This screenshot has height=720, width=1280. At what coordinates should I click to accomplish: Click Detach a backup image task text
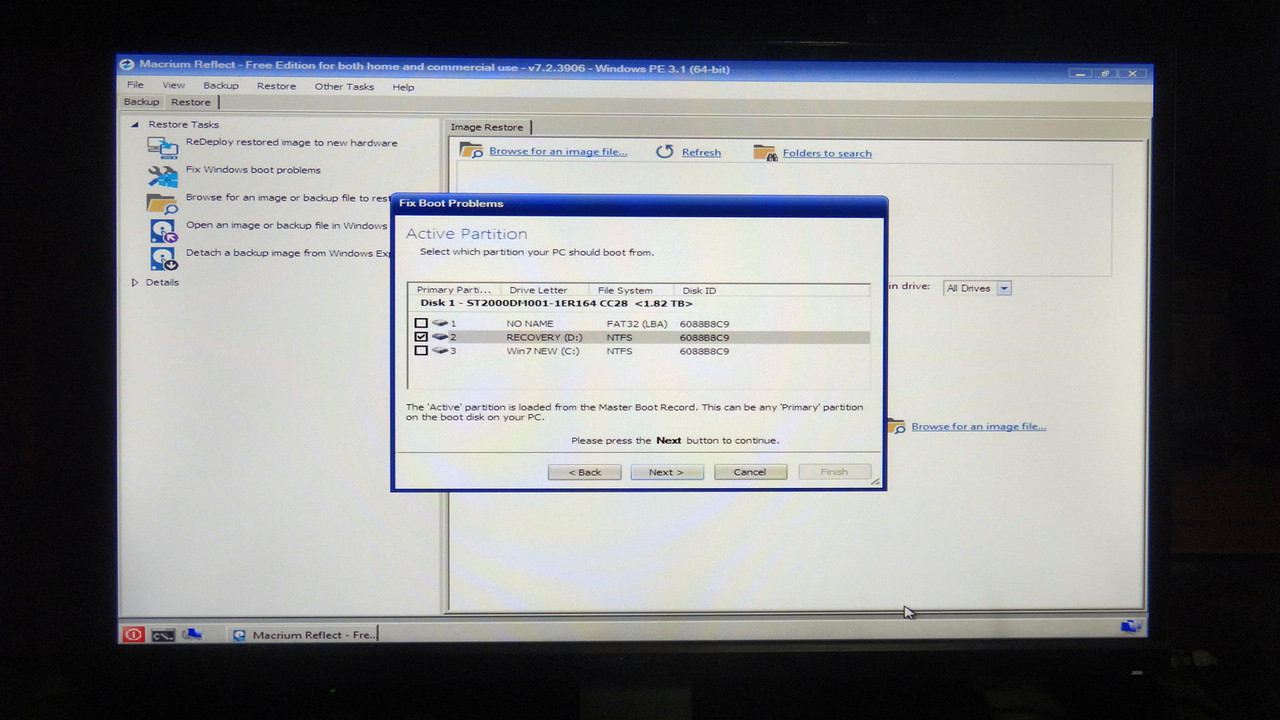tap(288, 253)
